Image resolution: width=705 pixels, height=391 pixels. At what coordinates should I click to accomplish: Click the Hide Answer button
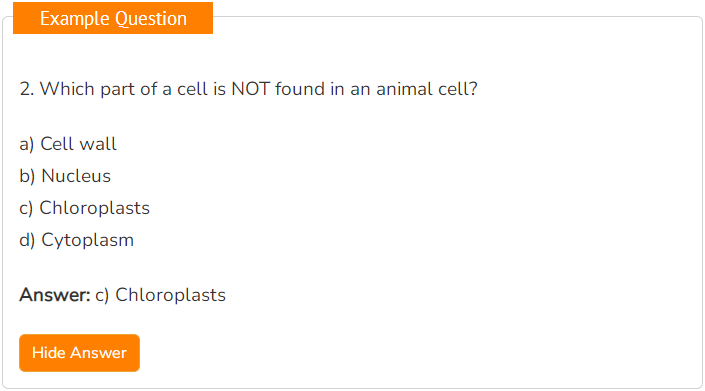click(x=79, y=353)
